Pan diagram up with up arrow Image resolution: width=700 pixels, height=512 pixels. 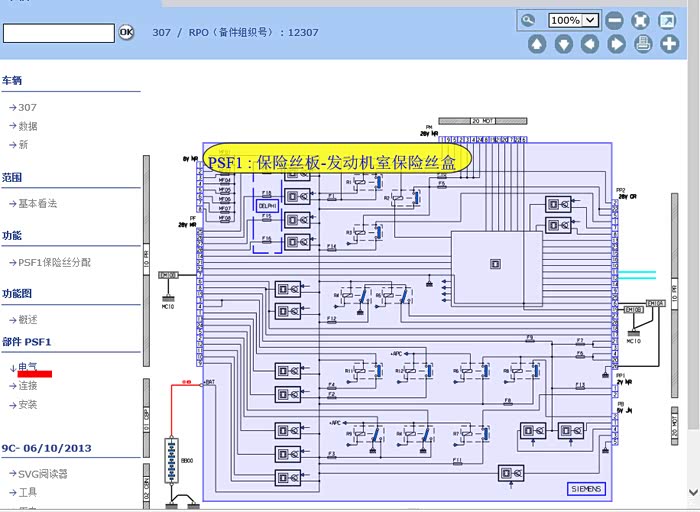pos(537,44)
